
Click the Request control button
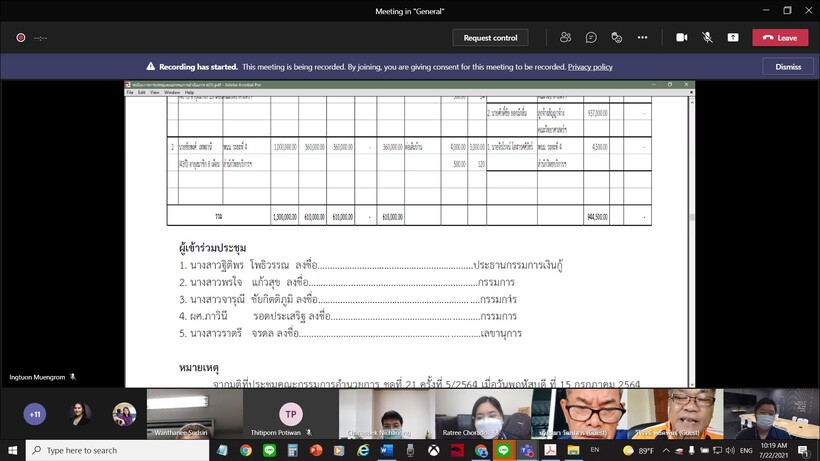pyautogui.click(x=491, y=37)
